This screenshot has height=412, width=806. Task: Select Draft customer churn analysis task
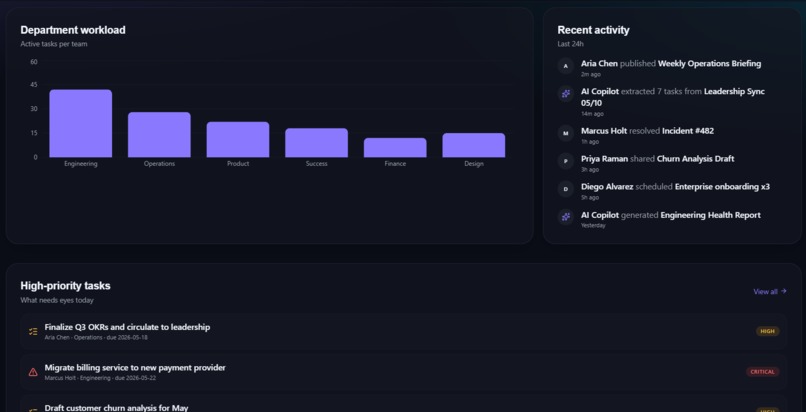point(117,408)
